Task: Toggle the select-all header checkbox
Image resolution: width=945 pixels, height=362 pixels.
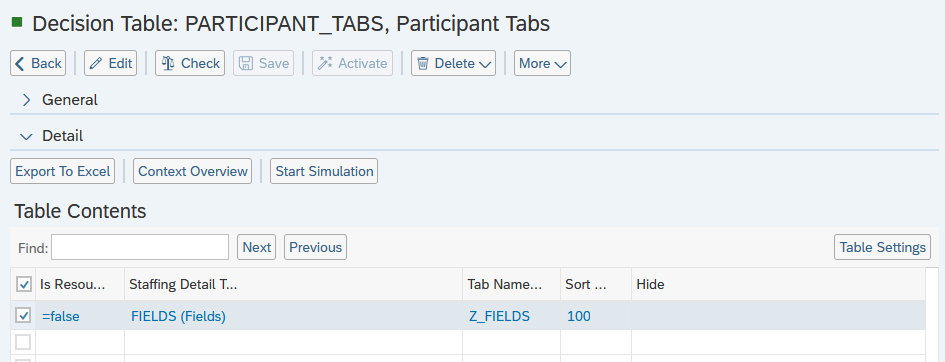Action: [23, 284]
